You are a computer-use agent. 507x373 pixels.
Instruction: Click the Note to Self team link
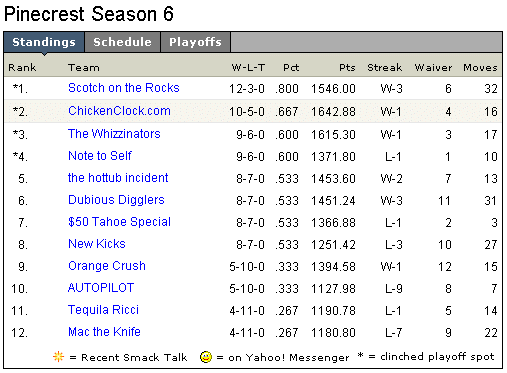coord(100,156)
